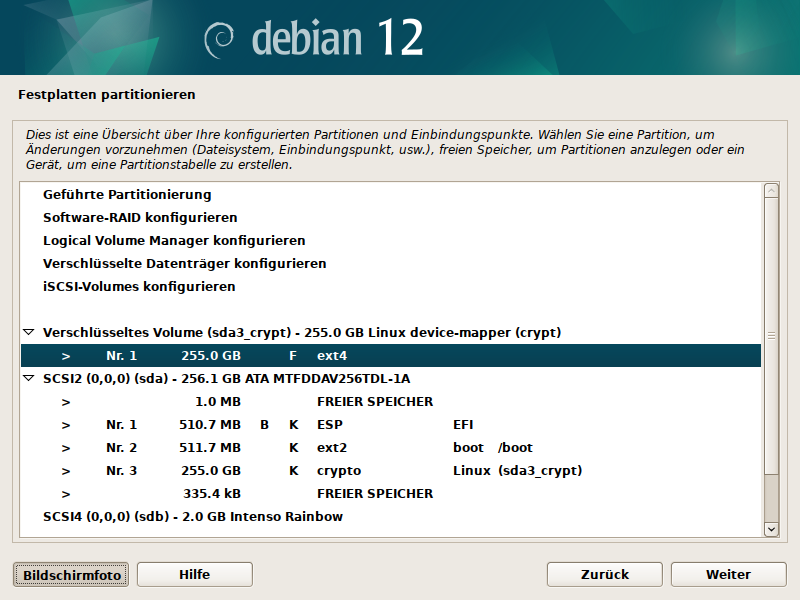This screenshot has height=600, width=800.
Task: Click the scrollbar up arrow
Action: (771, 190)
